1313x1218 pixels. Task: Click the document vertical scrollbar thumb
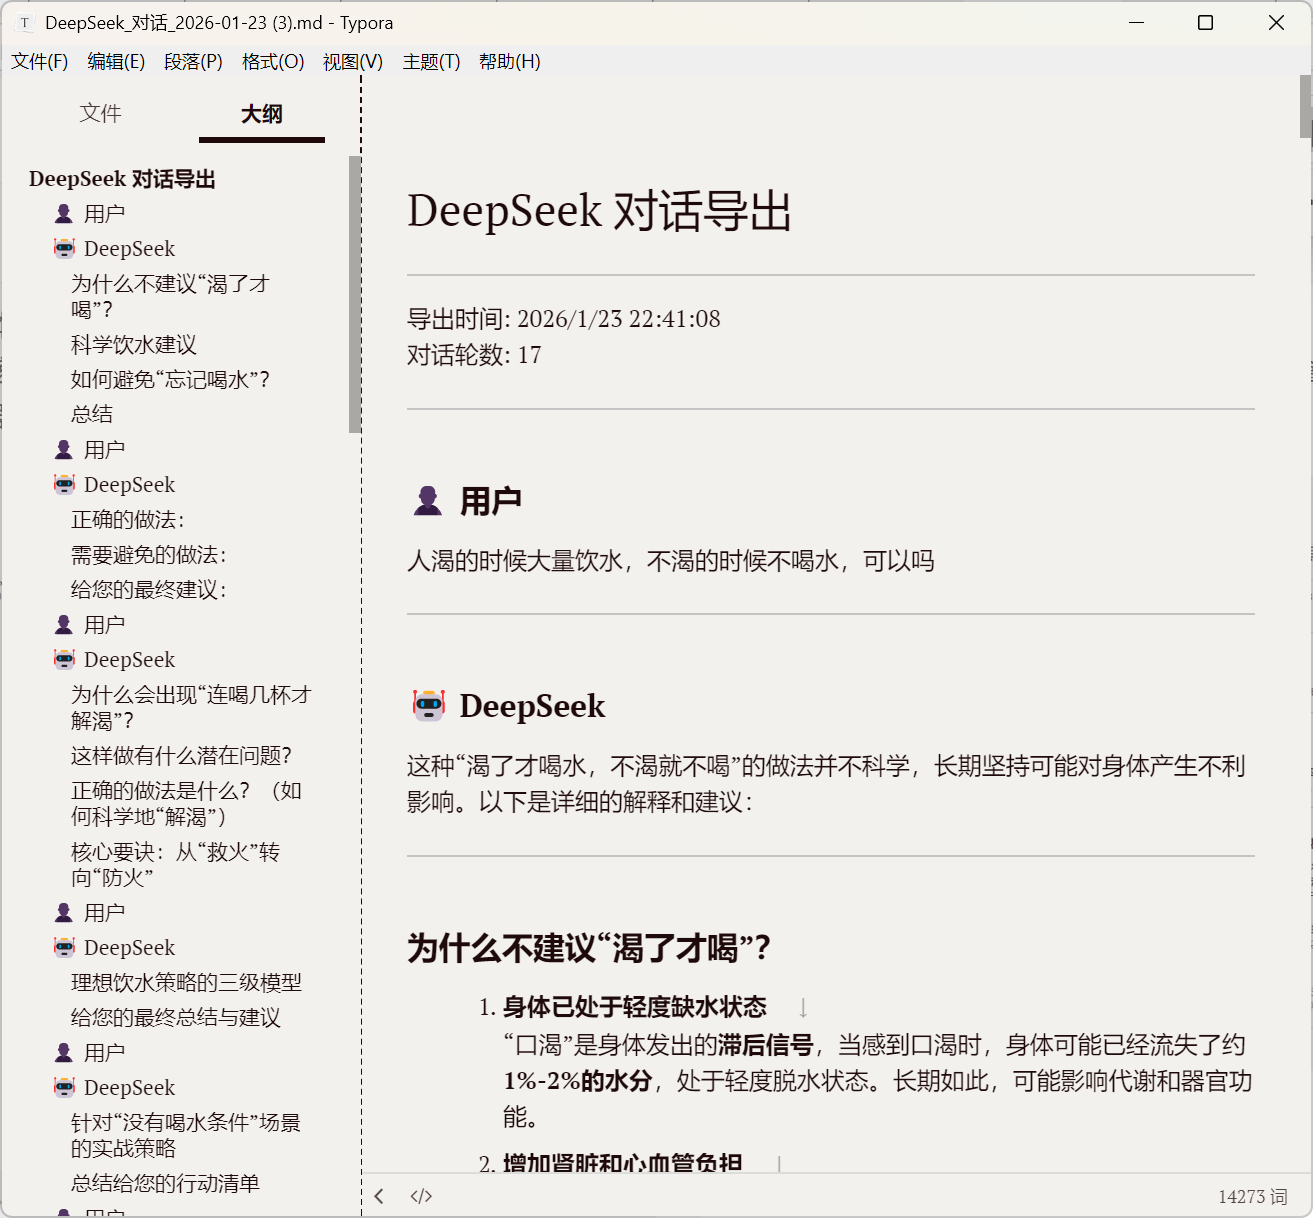click(x=1306, y=106)
